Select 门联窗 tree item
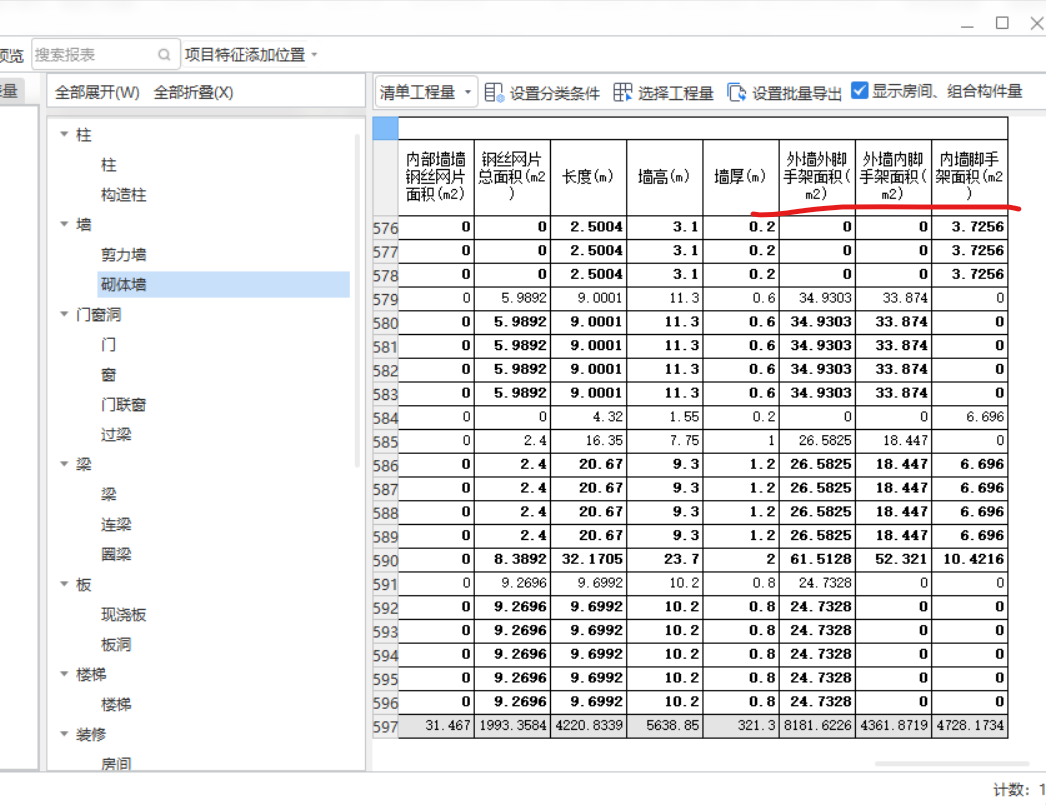 123,405
